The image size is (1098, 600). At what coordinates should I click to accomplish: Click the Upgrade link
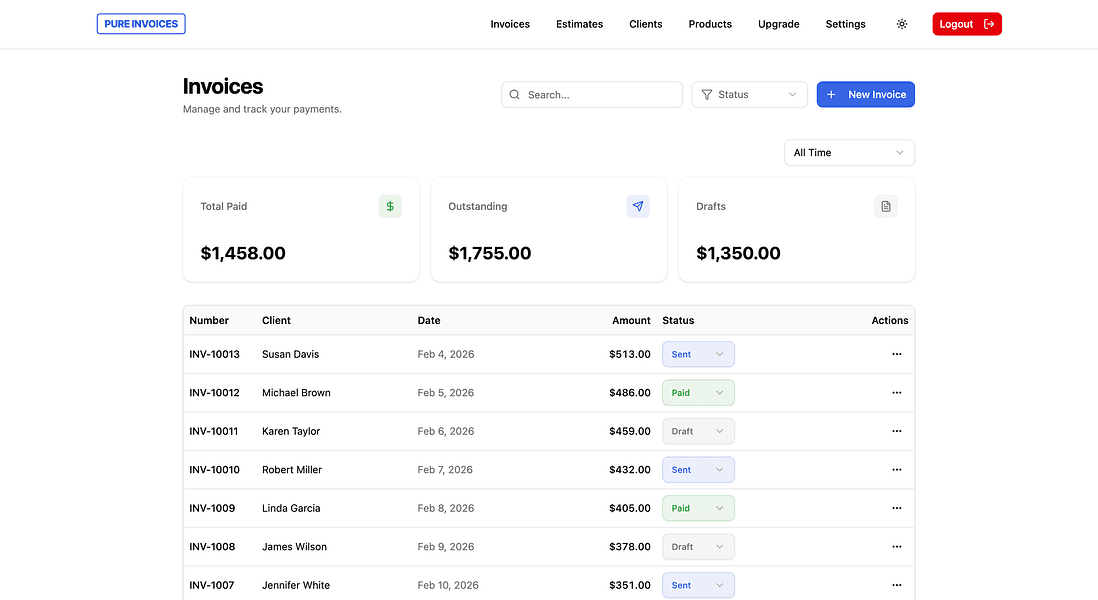click(778, 24)
